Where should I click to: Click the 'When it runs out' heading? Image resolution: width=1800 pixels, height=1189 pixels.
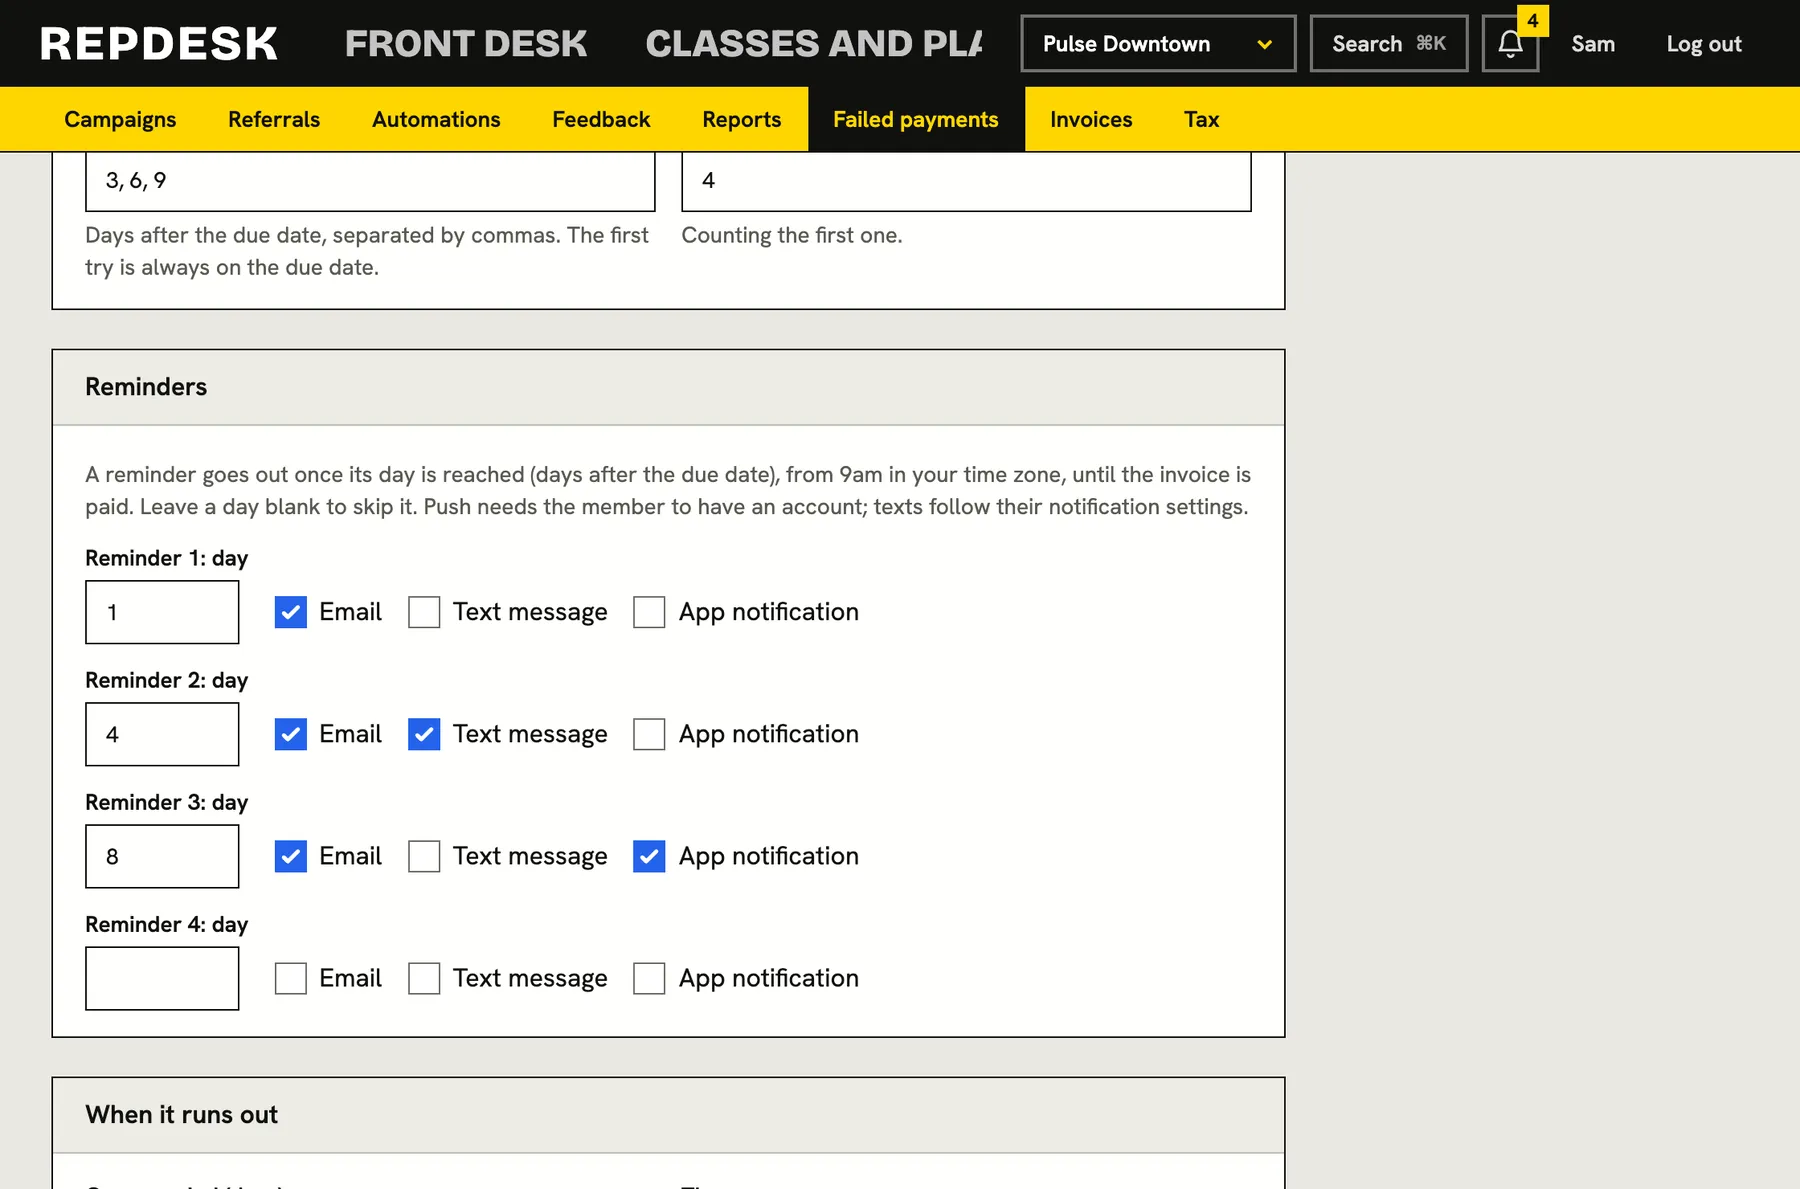coord(182,1115)
